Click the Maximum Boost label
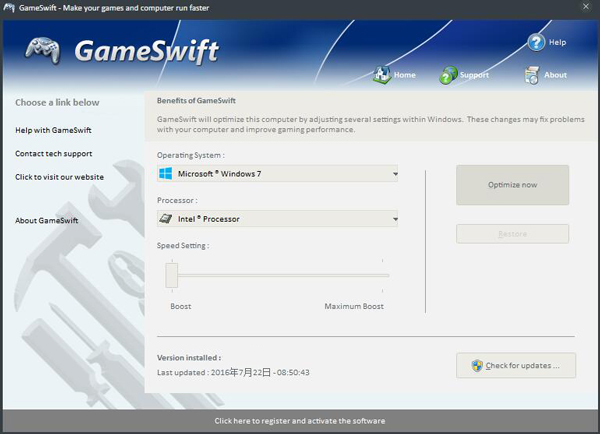 [354, 306]
